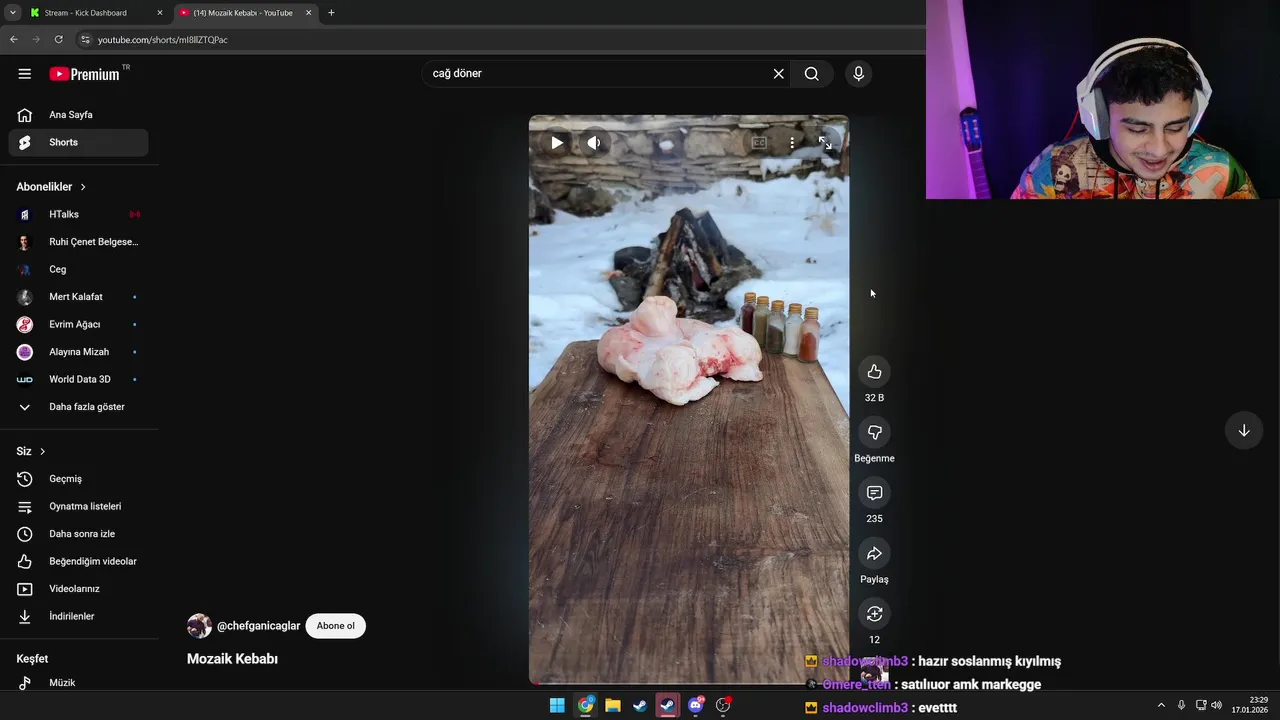Open Mert Kalafat channel
Screen dimensions: 1280x720
[78, 297]
